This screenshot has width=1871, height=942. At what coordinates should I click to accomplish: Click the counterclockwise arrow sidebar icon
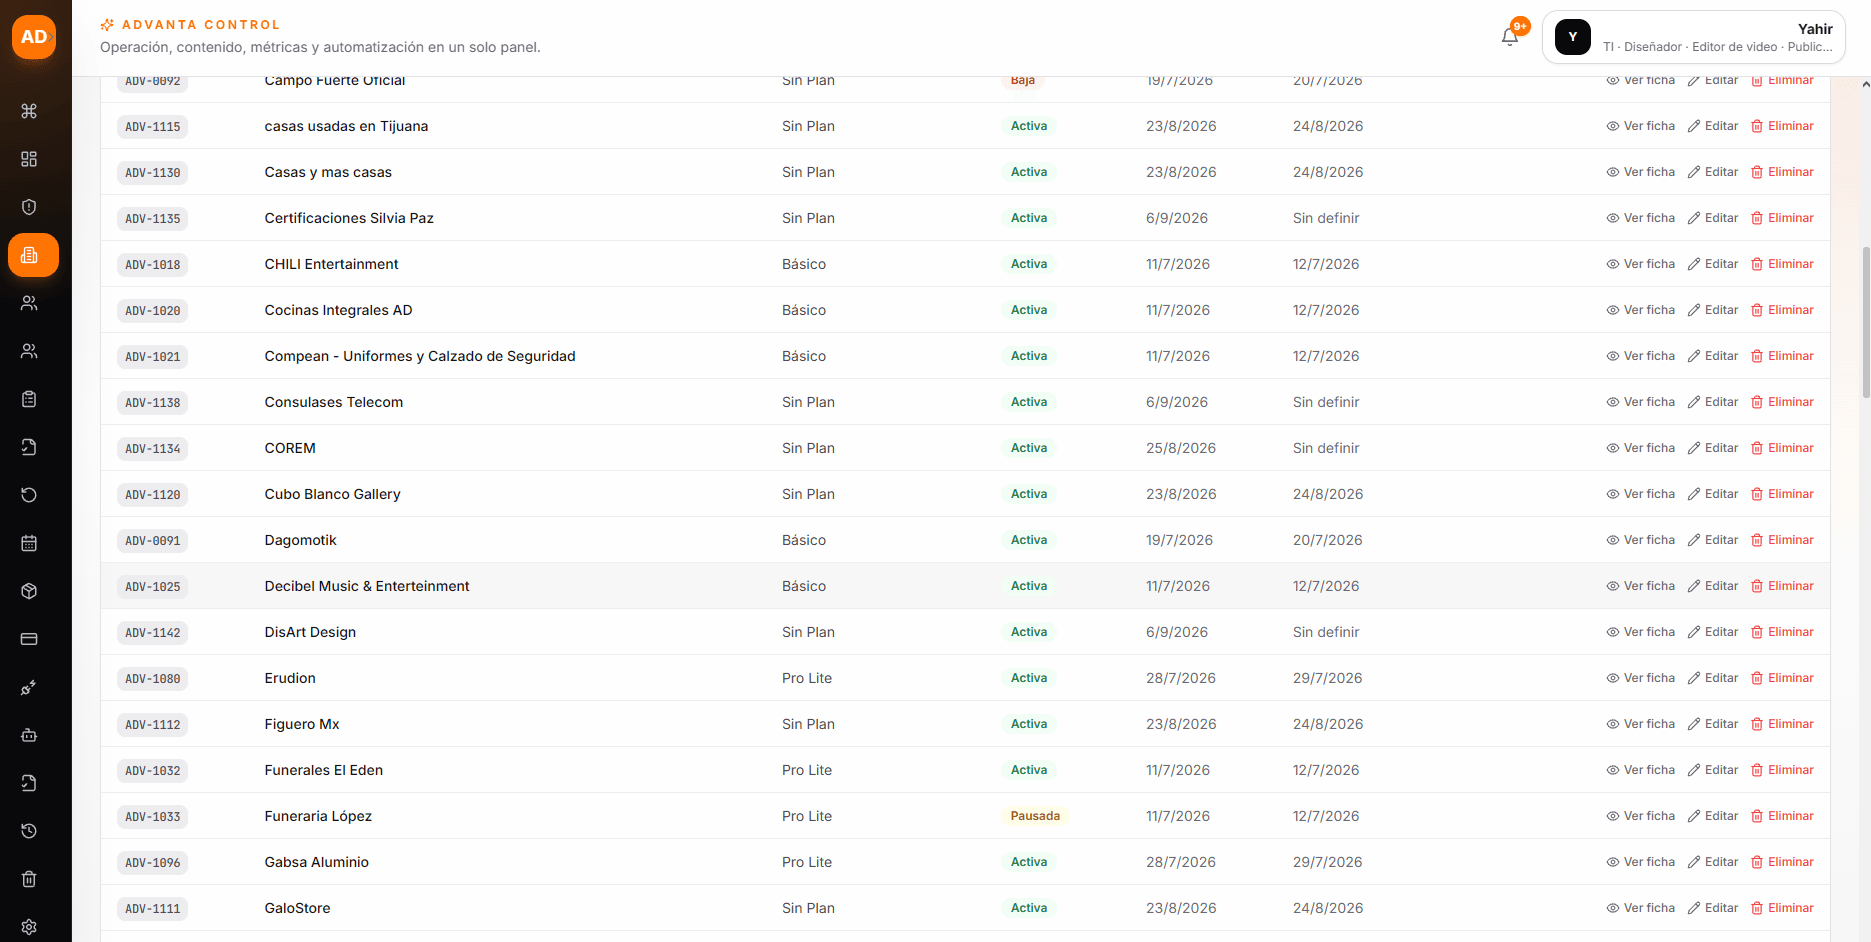(29, 495)
